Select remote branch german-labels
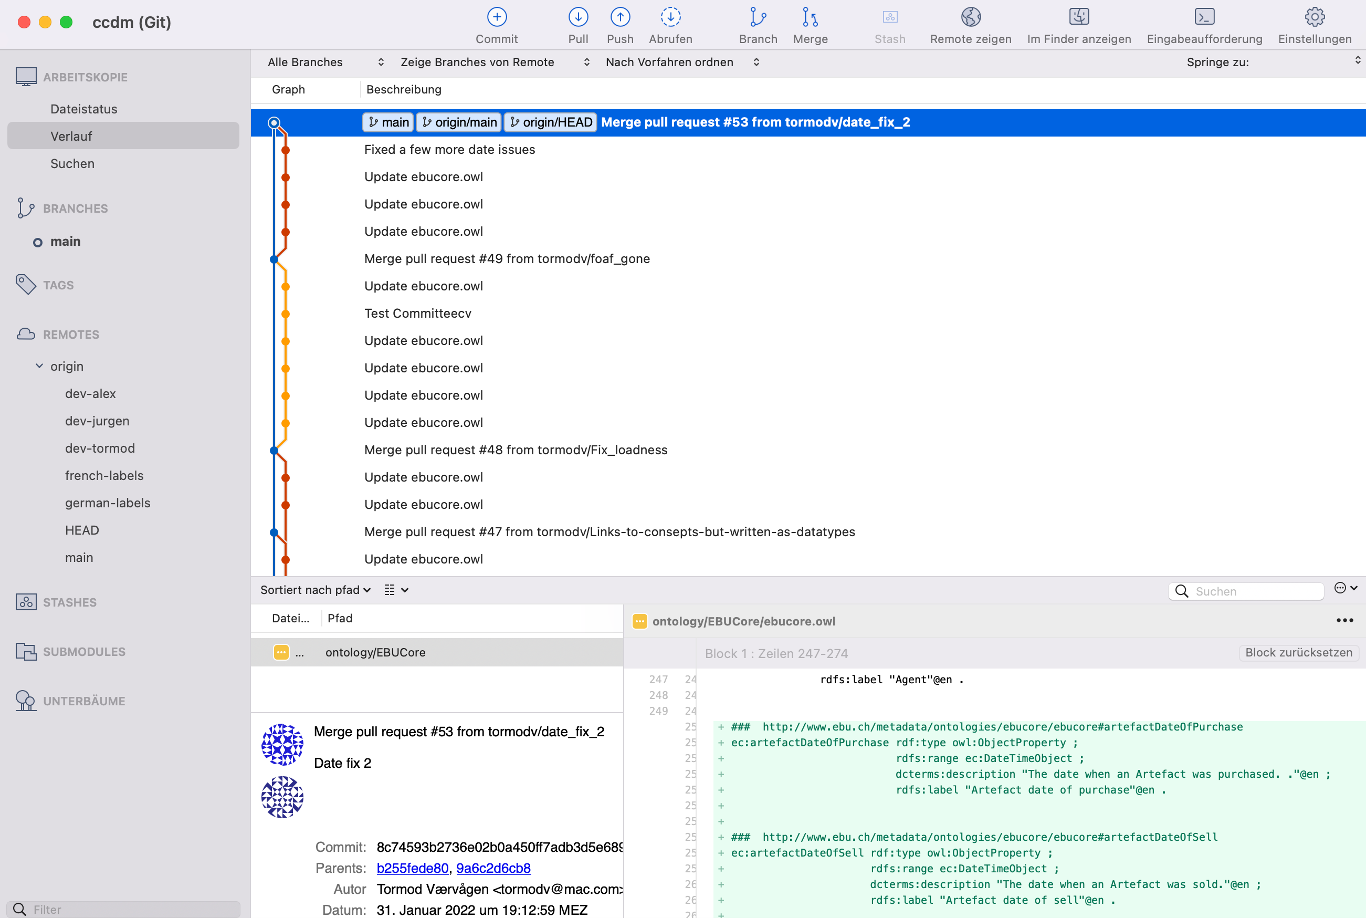 108,503
